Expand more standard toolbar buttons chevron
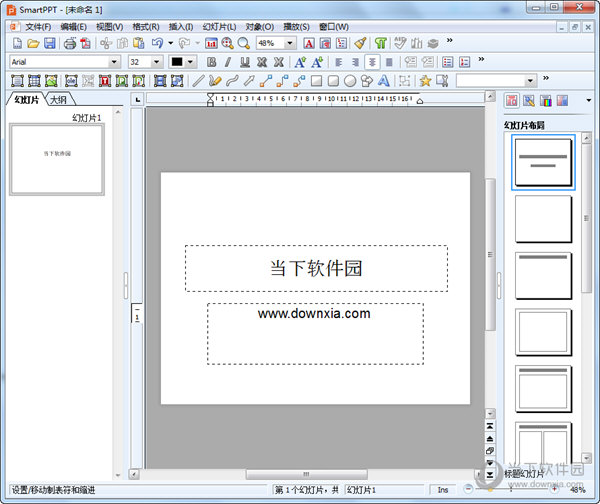The image size is (600, 504). click(450, 40)
